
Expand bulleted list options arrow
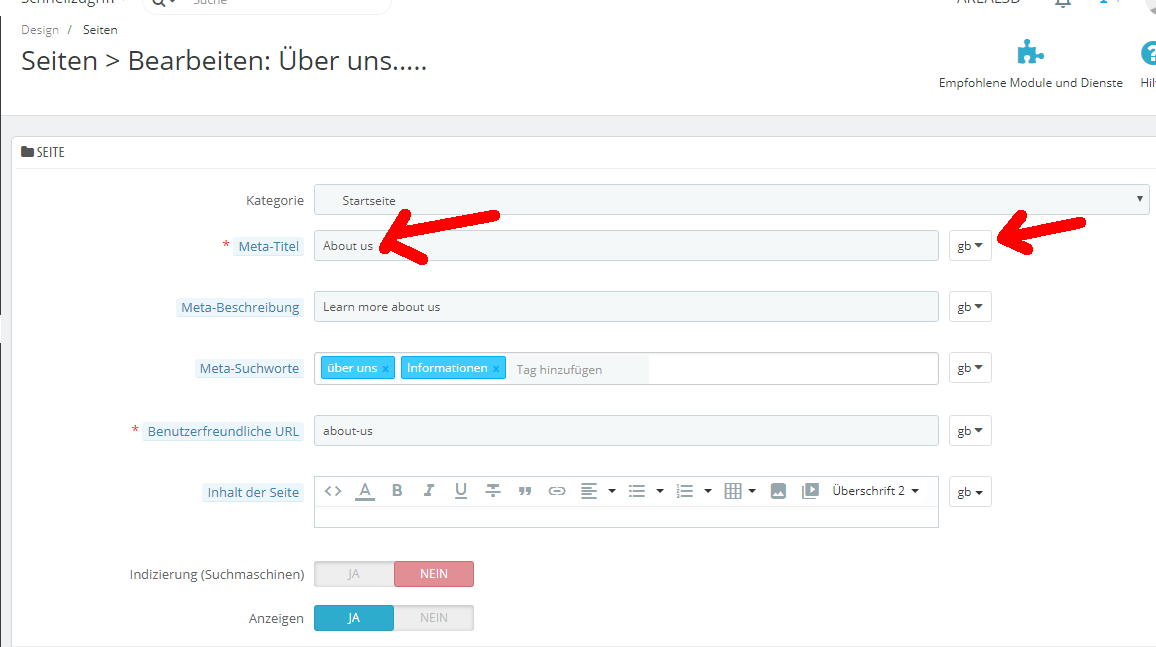660,491
